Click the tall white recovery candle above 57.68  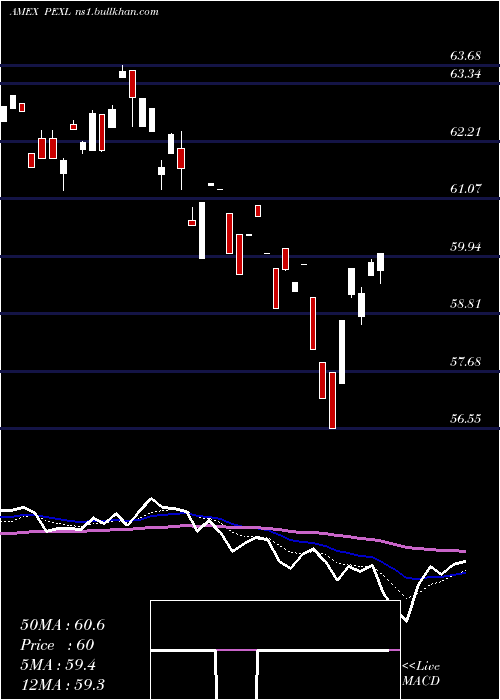[x=342, y=352]
